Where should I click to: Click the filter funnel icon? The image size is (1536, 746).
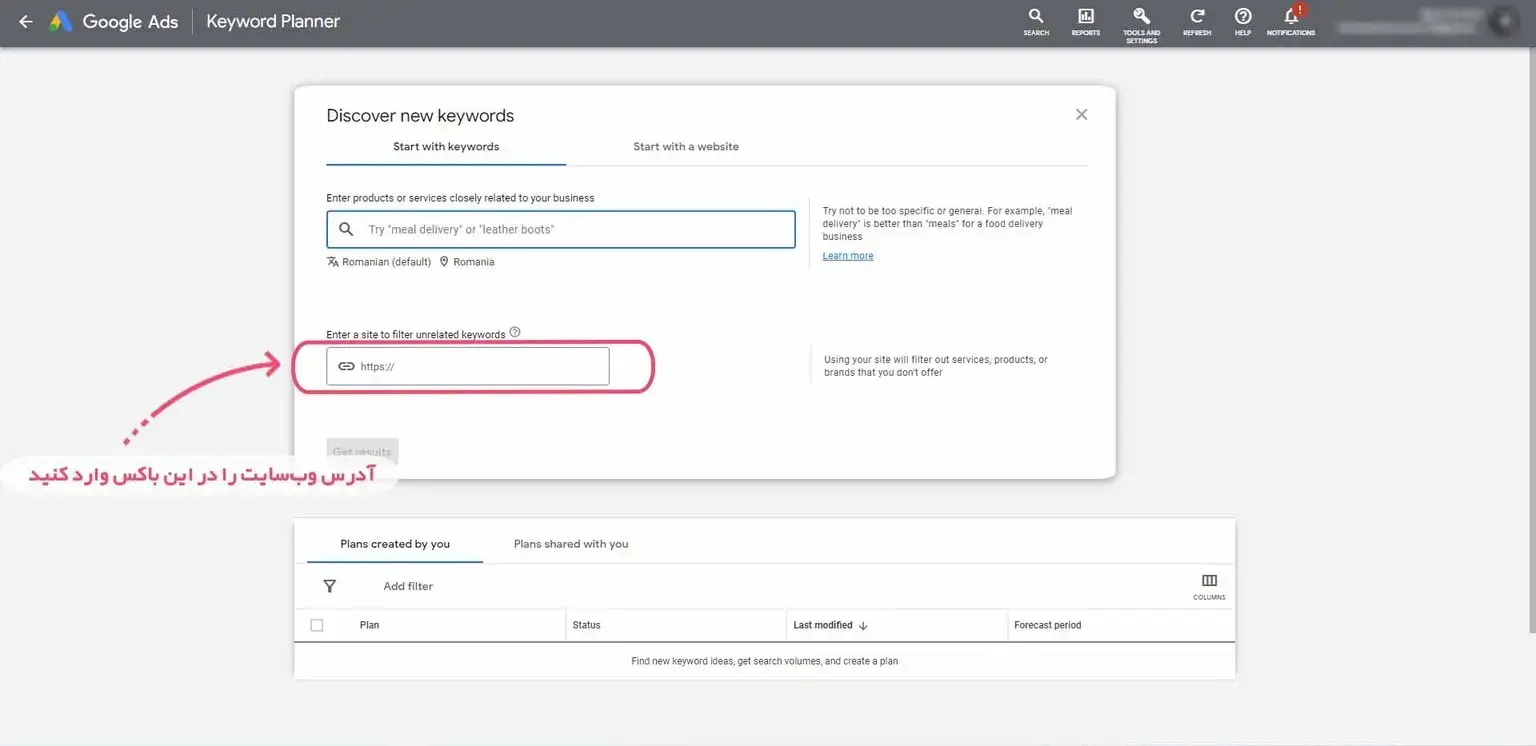329,586
